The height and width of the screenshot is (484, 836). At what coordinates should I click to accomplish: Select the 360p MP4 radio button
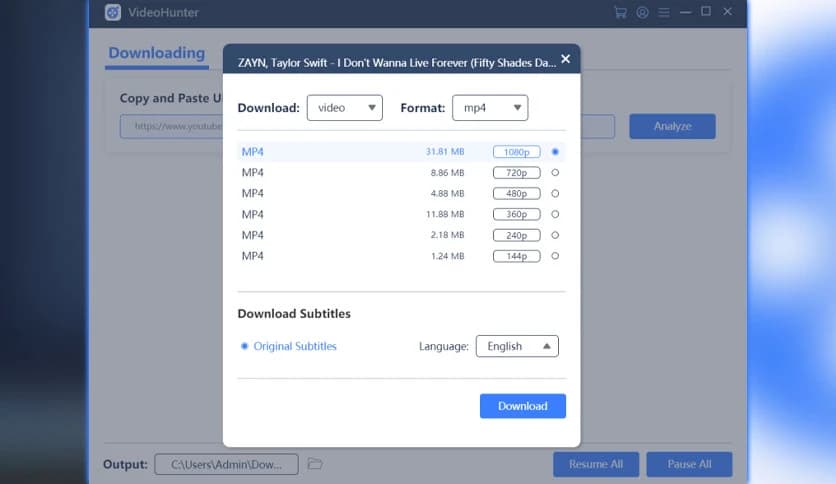[x=555, y=214]
